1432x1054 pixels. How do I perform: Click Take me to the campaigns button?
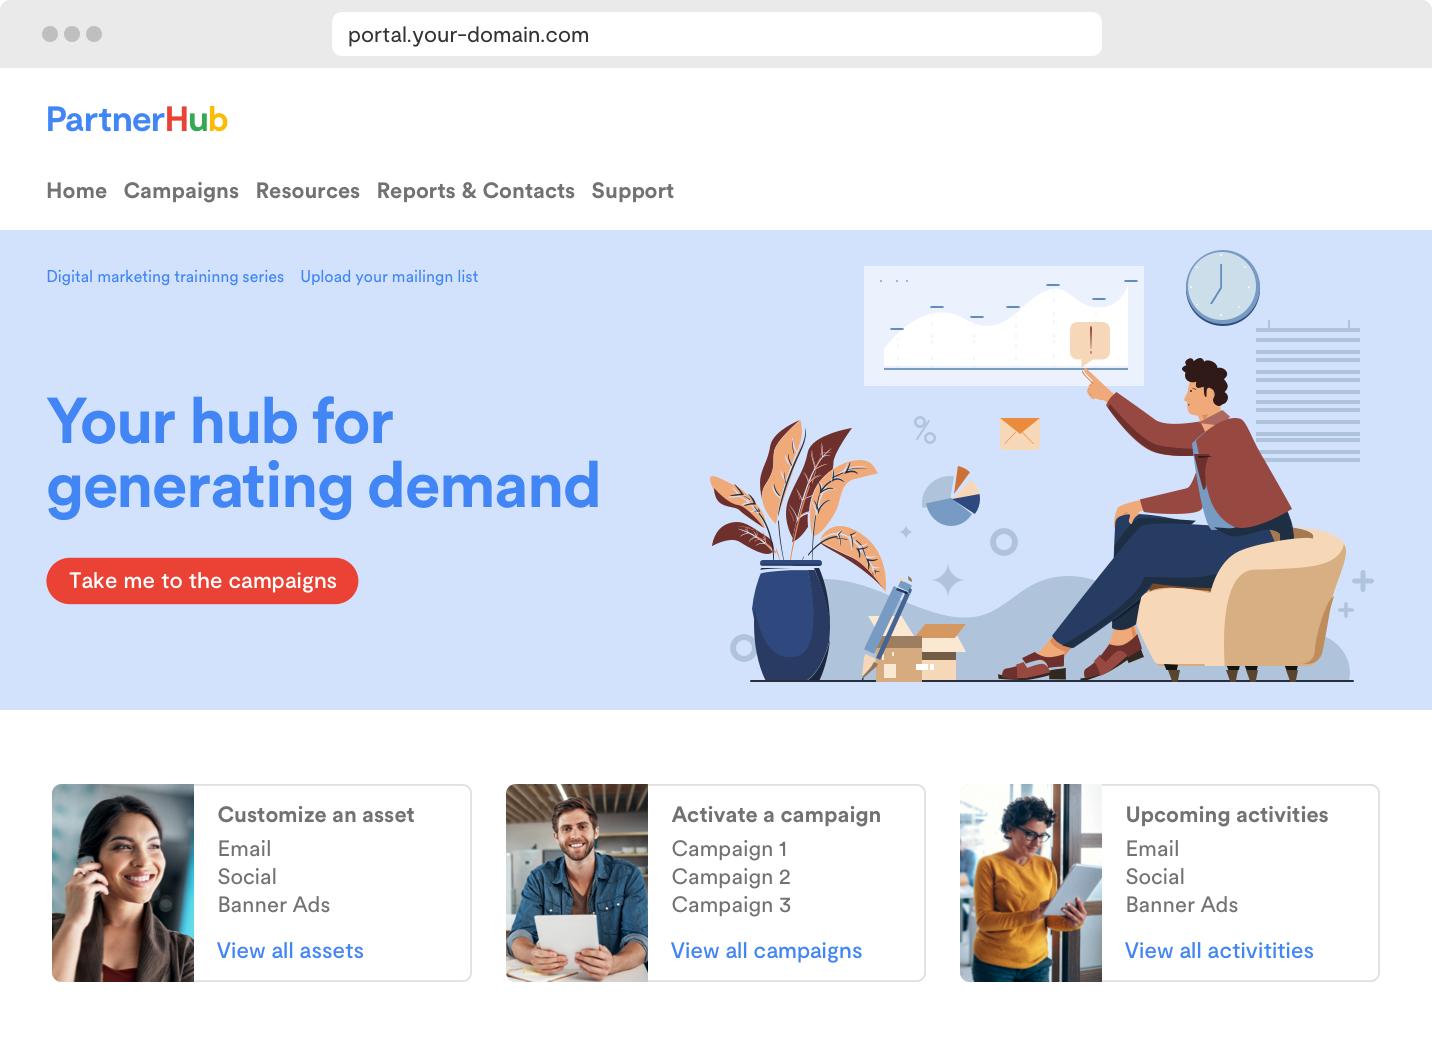click(x=202, y=581)
